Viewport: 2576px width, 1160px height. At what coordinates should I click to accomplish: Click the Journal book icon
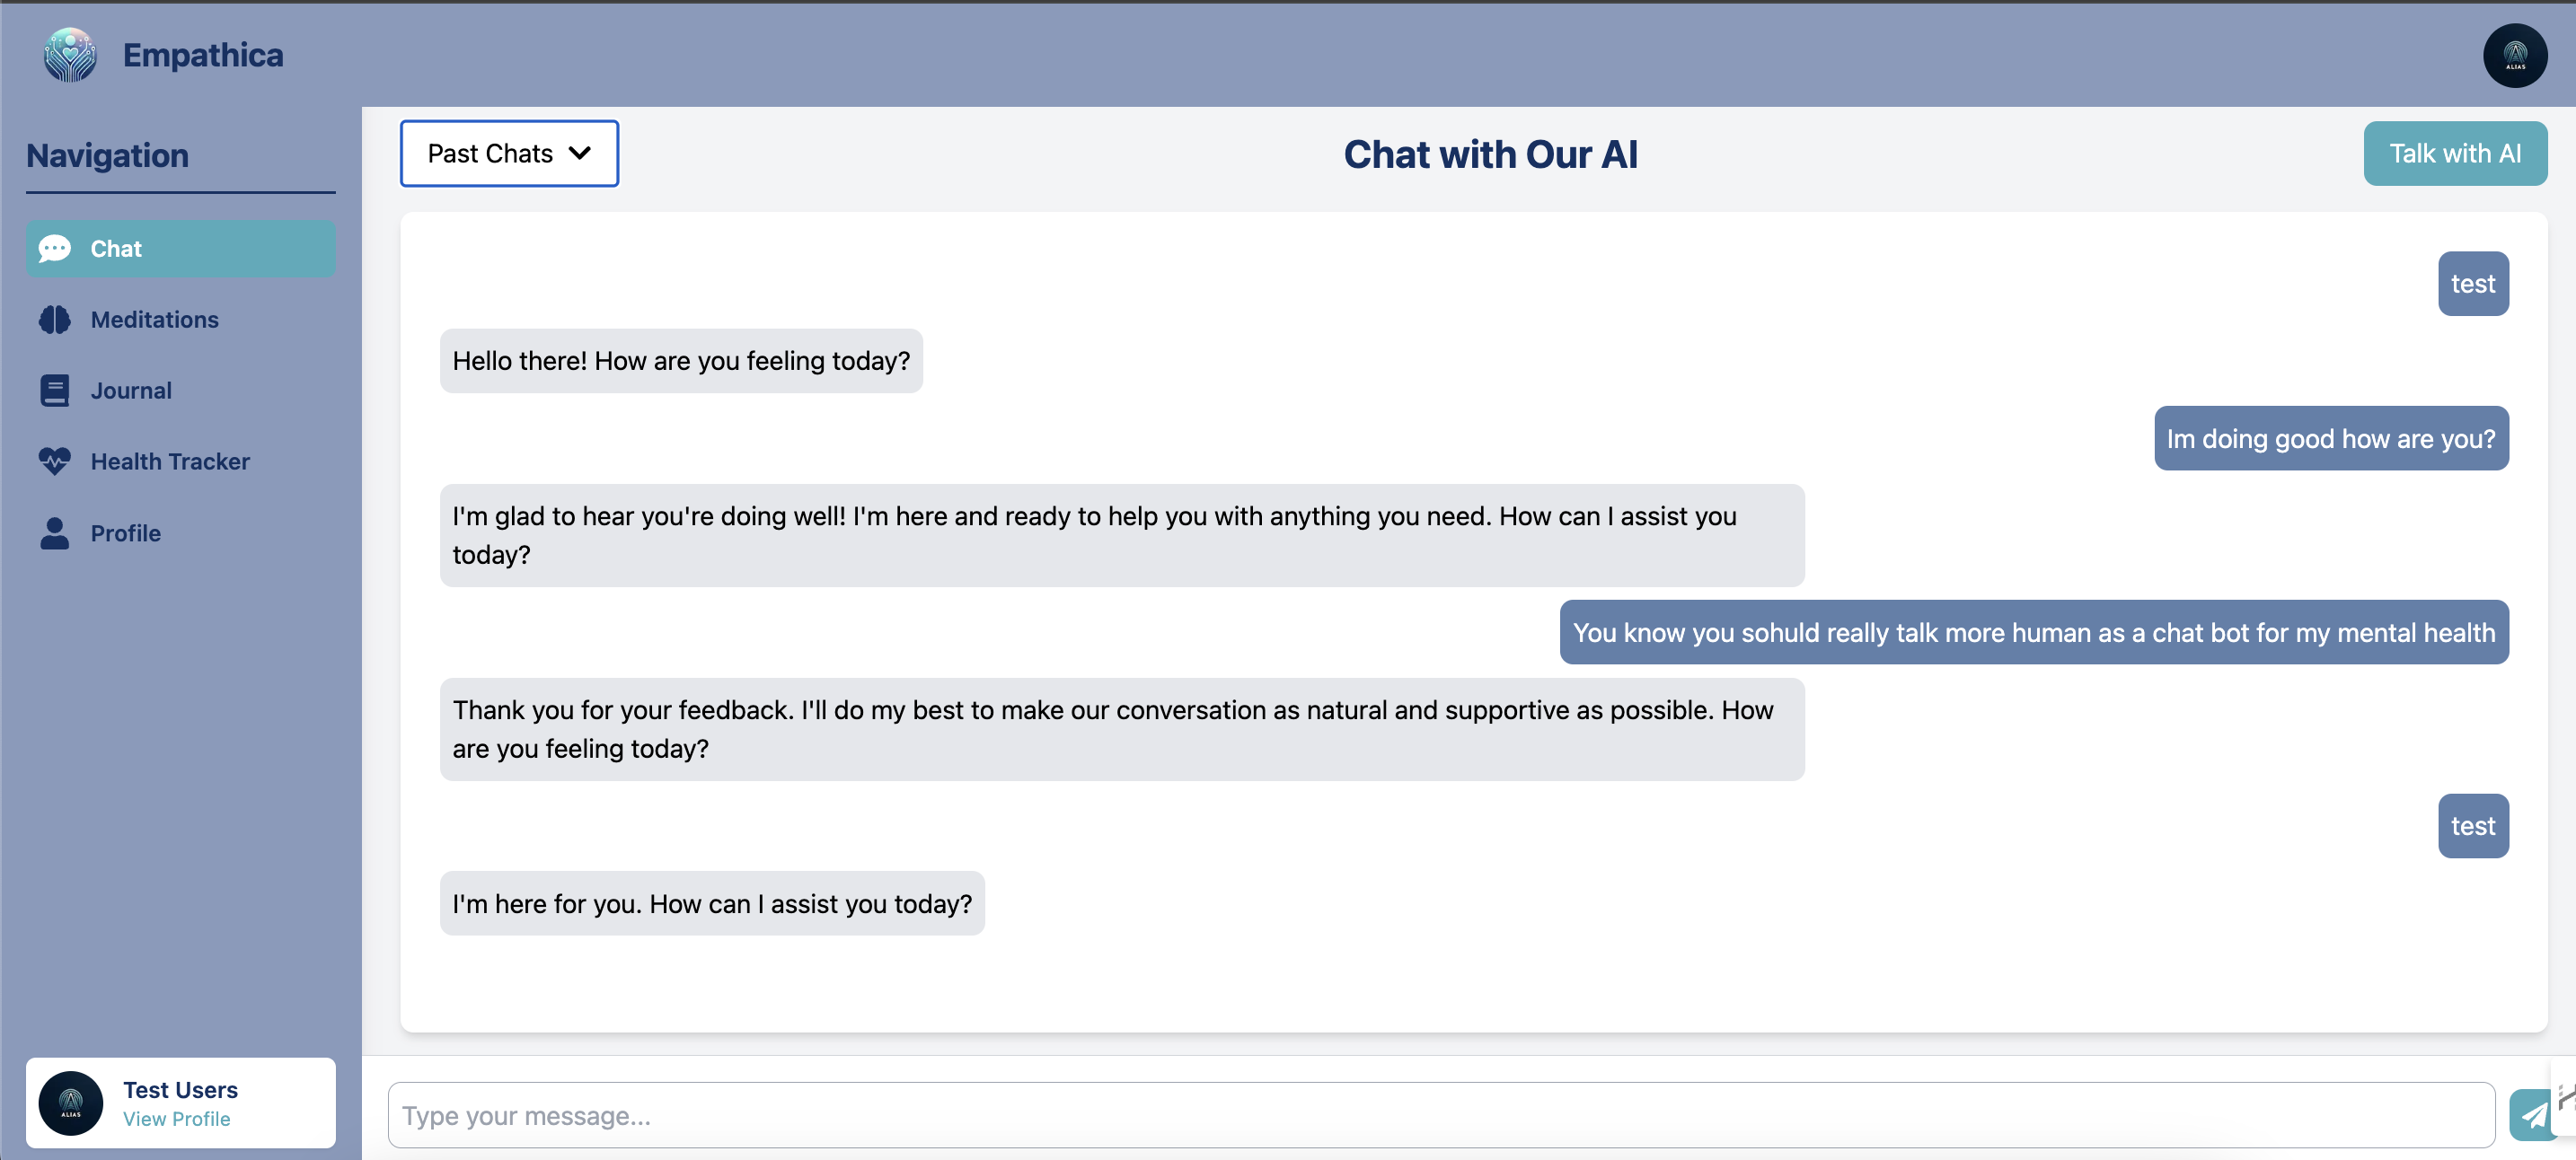(x=55, y=391)
